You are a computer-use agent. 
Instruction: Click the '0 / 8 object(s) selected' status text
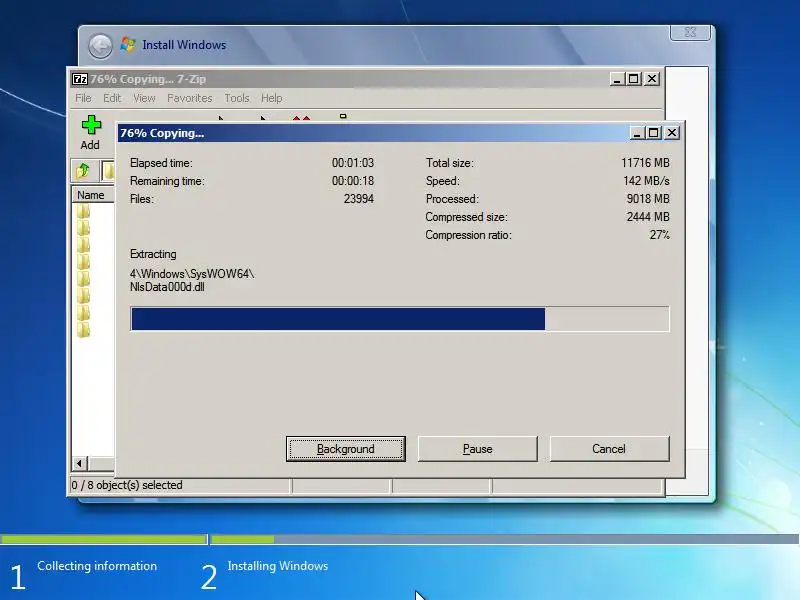(127, 485)
